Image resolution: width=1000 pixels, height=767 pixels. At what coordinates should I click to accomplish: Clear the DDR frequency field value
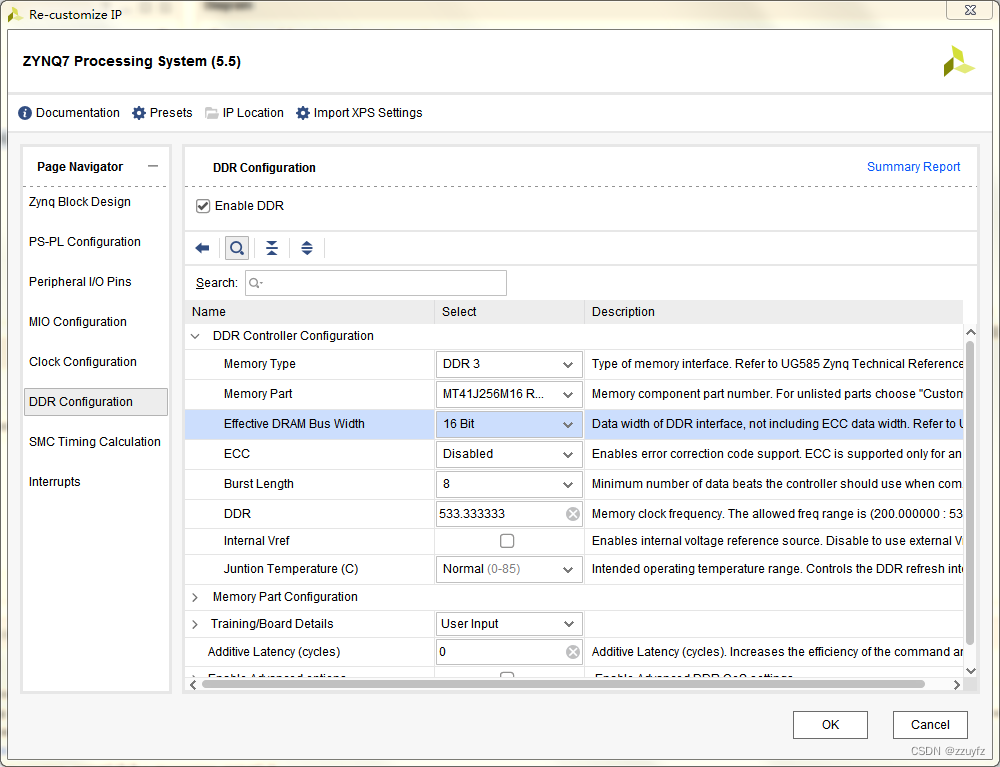573,514
